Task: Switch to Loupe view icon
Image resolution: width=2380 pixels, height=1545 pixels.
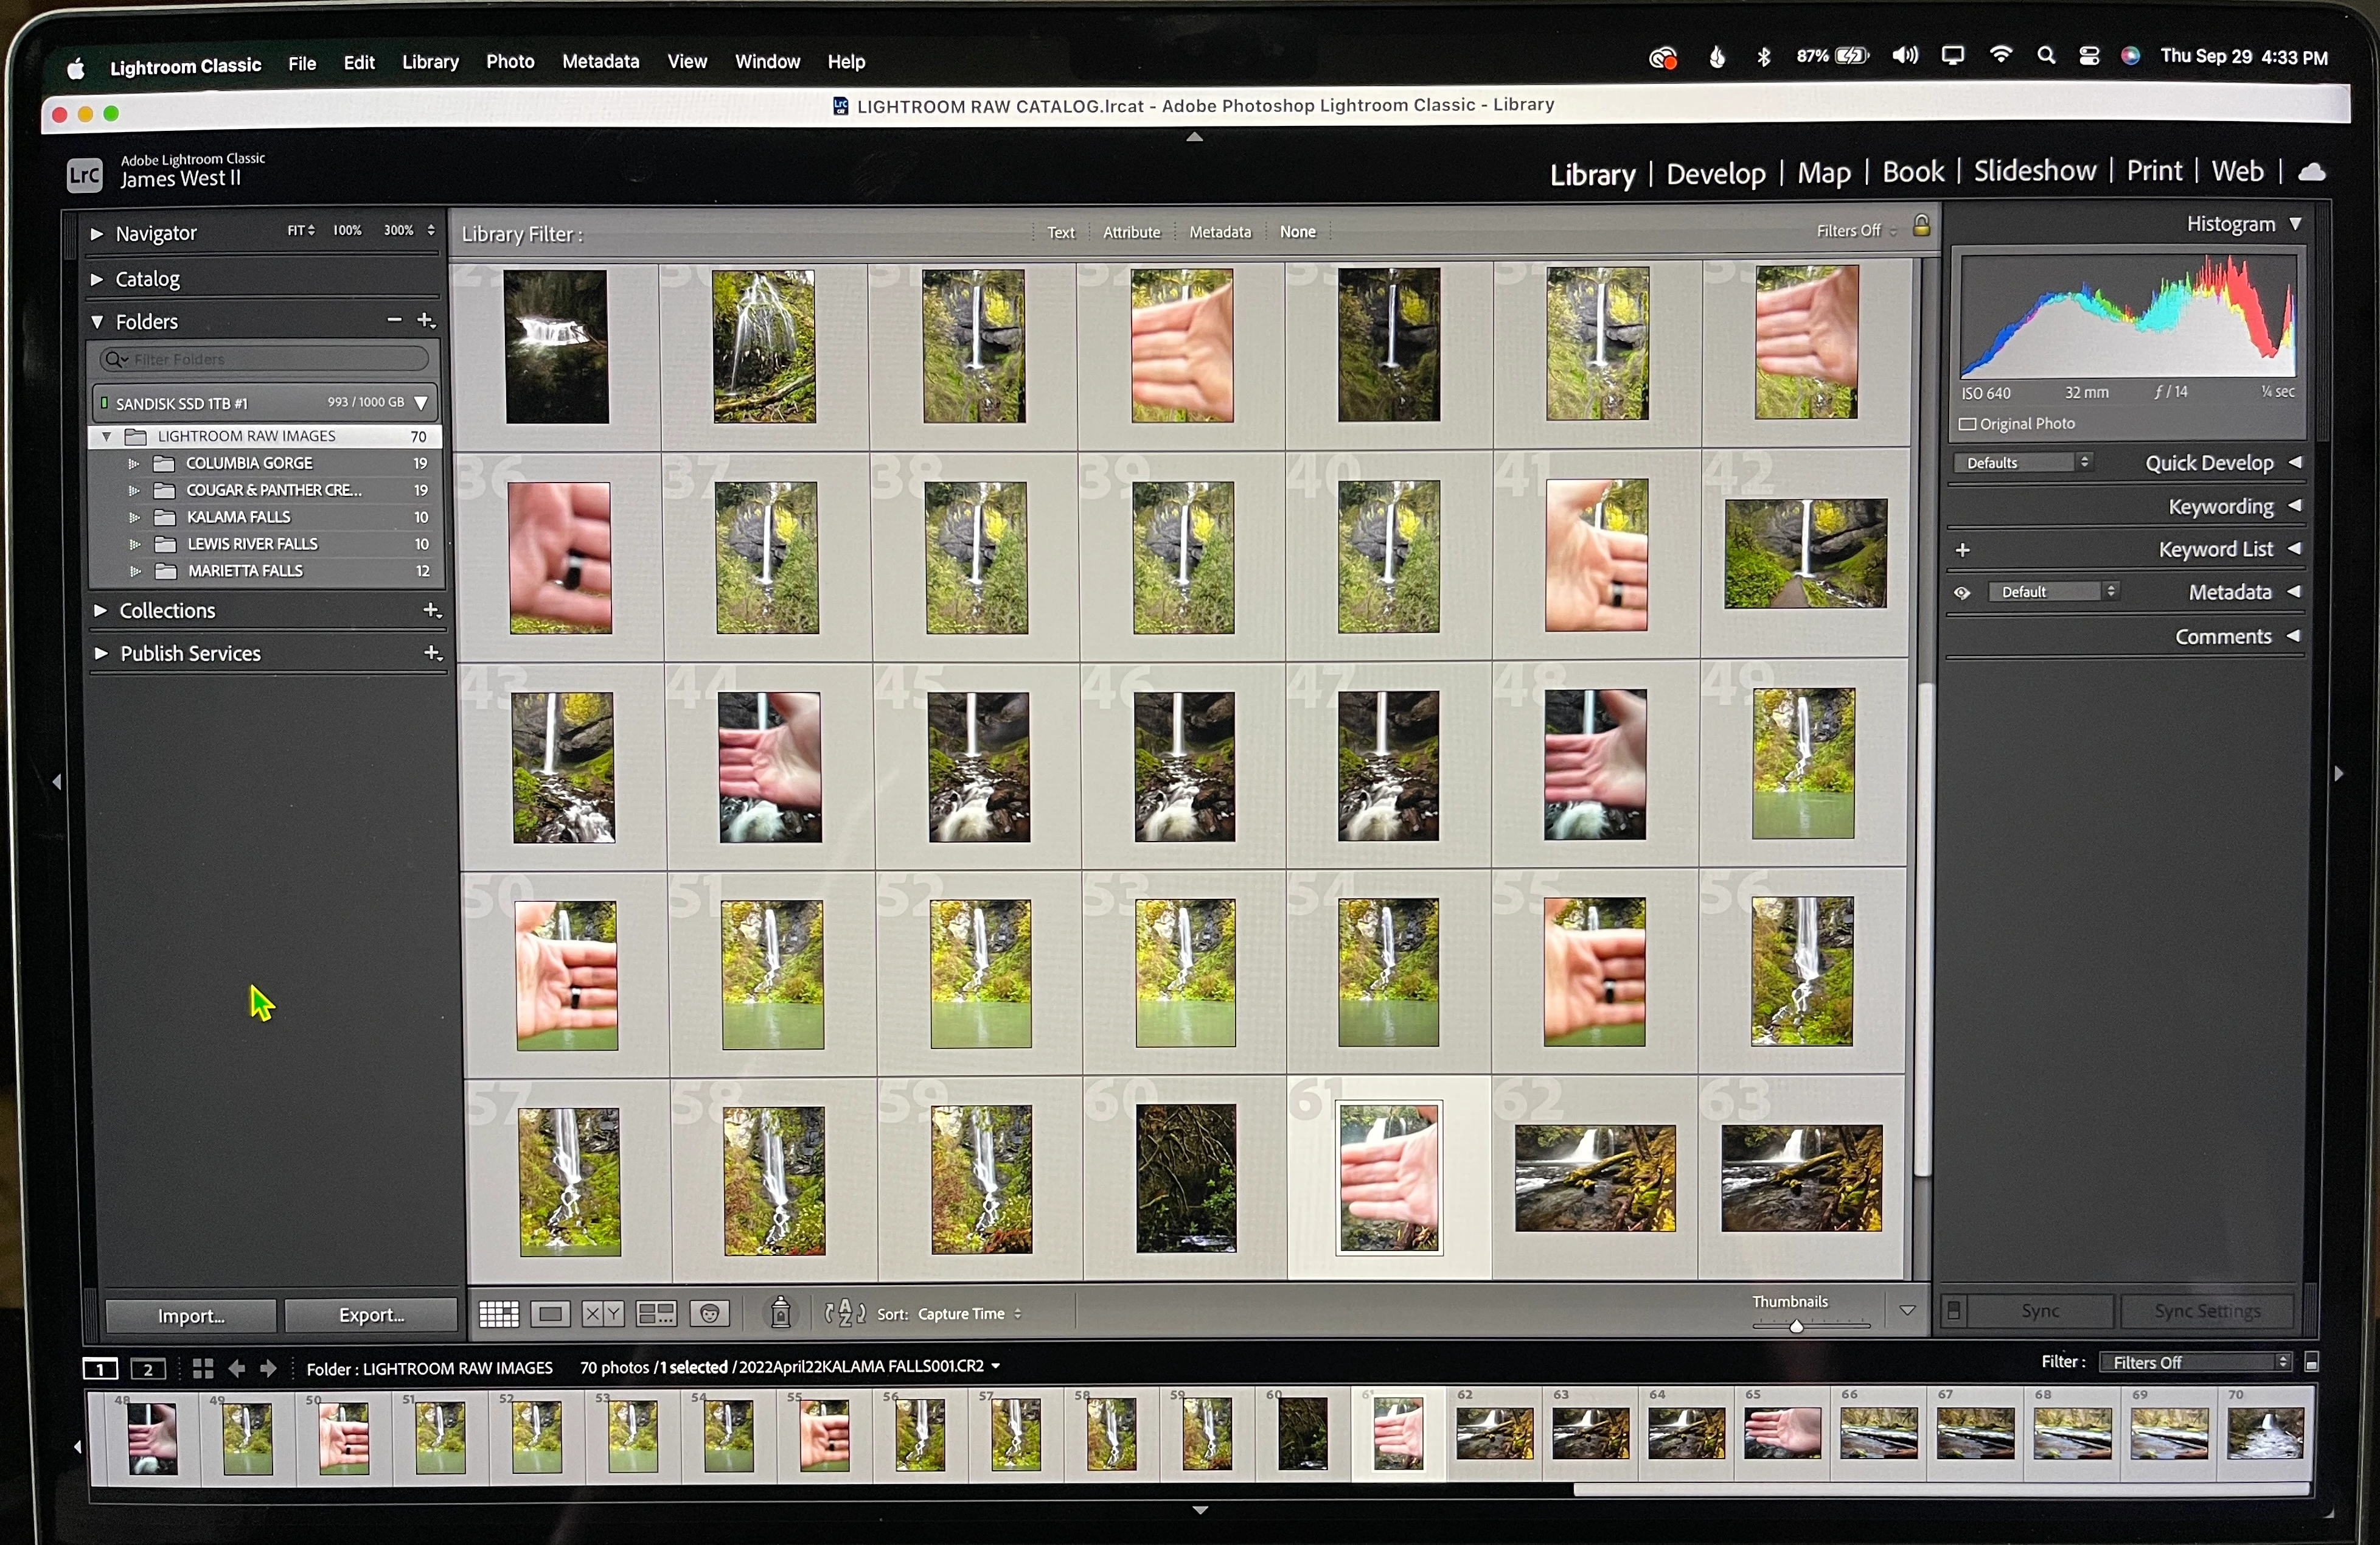Action: 550,1314
